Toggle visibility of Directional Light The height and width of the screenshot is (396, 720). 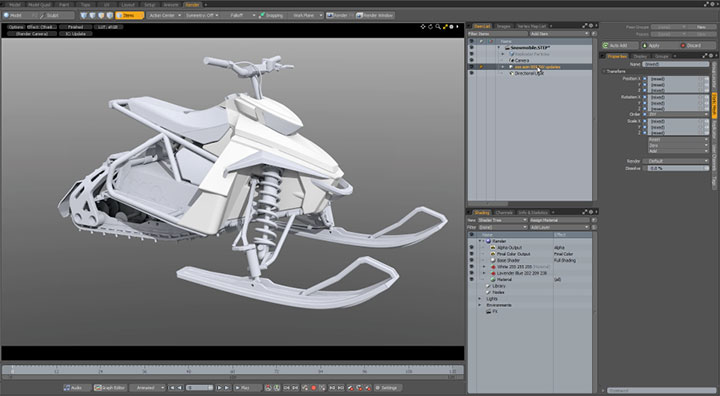pyautogui.click(x=471, y=73)
